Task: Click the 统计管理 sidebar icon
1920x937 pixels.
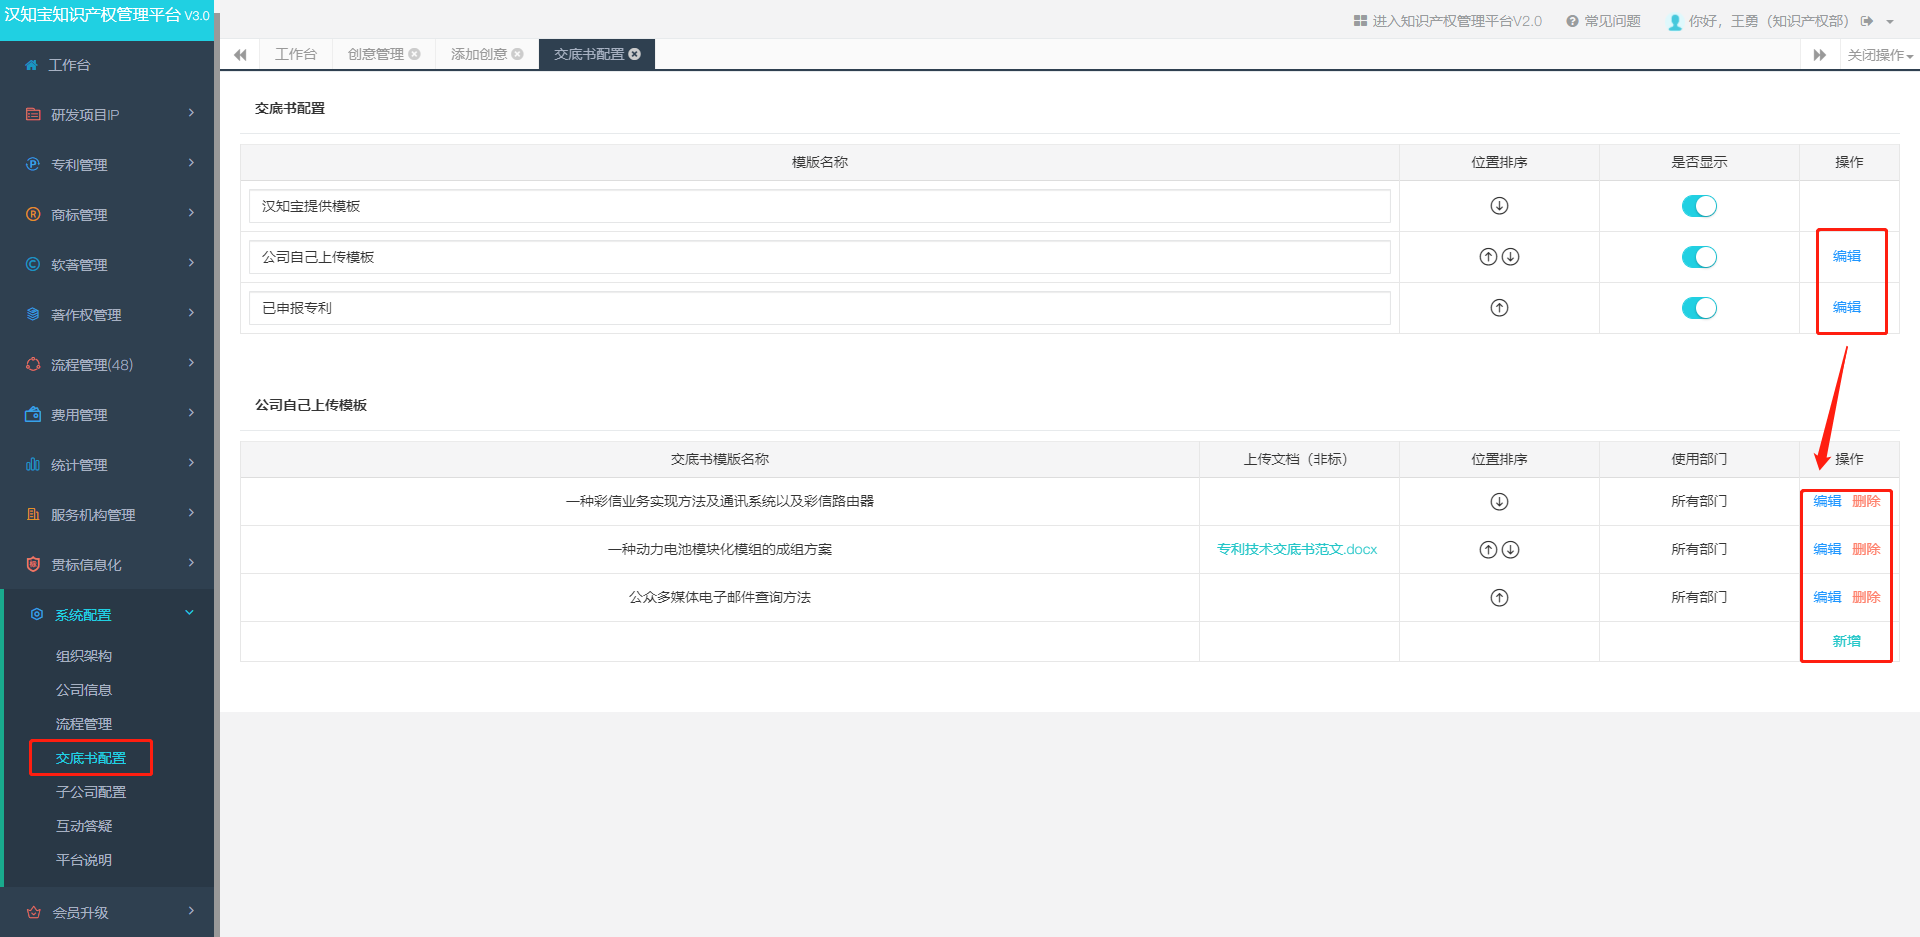Action: point(33,464)
